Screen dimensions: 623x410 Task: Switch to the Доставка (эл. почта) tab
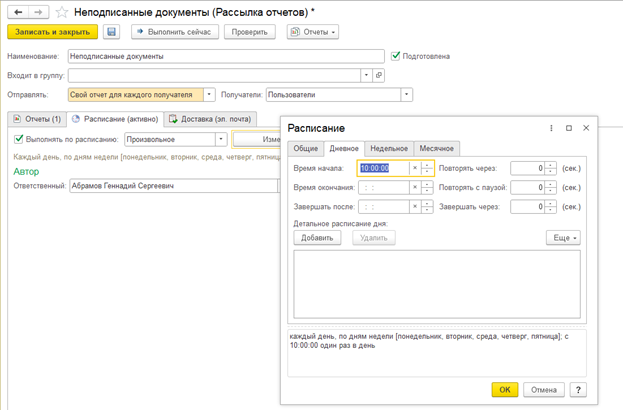210,119
